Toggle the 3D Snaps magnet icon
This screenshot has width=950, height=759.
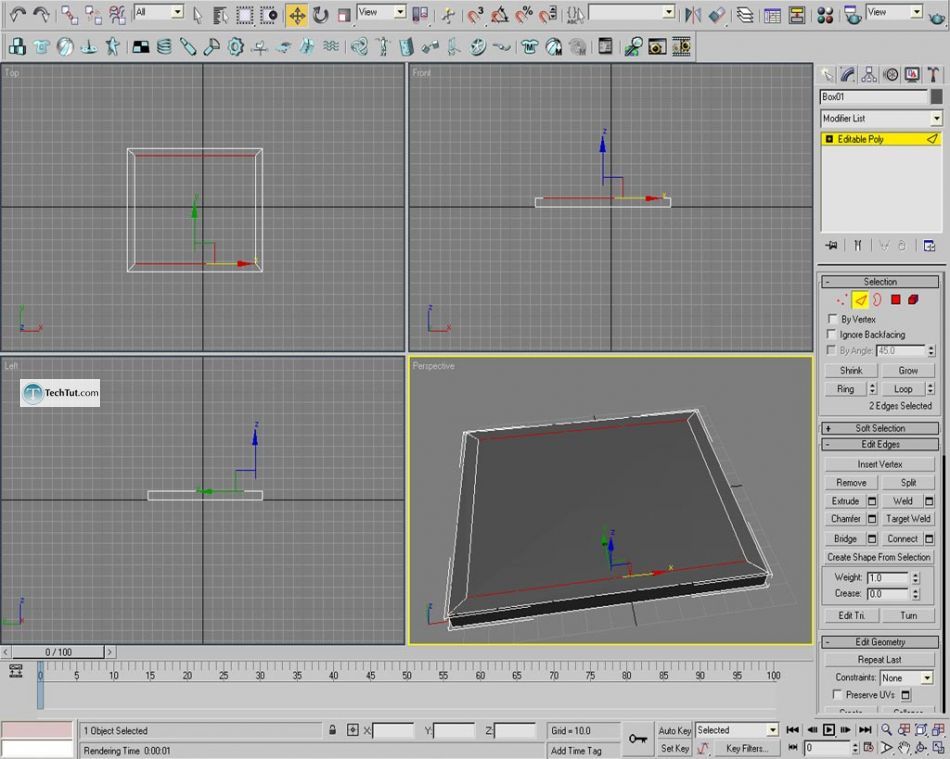pyautogui.click(x=476, y=15)
